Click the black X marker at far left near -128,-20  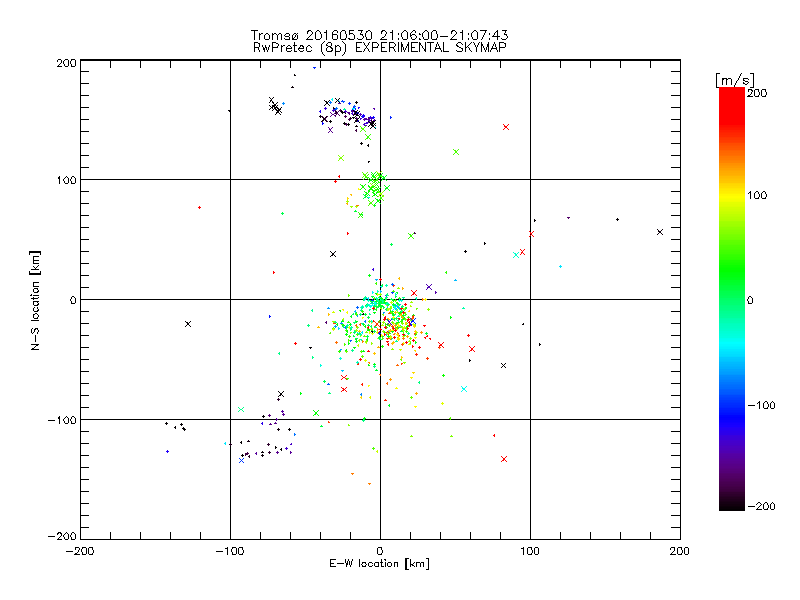(x=188, y=324)
